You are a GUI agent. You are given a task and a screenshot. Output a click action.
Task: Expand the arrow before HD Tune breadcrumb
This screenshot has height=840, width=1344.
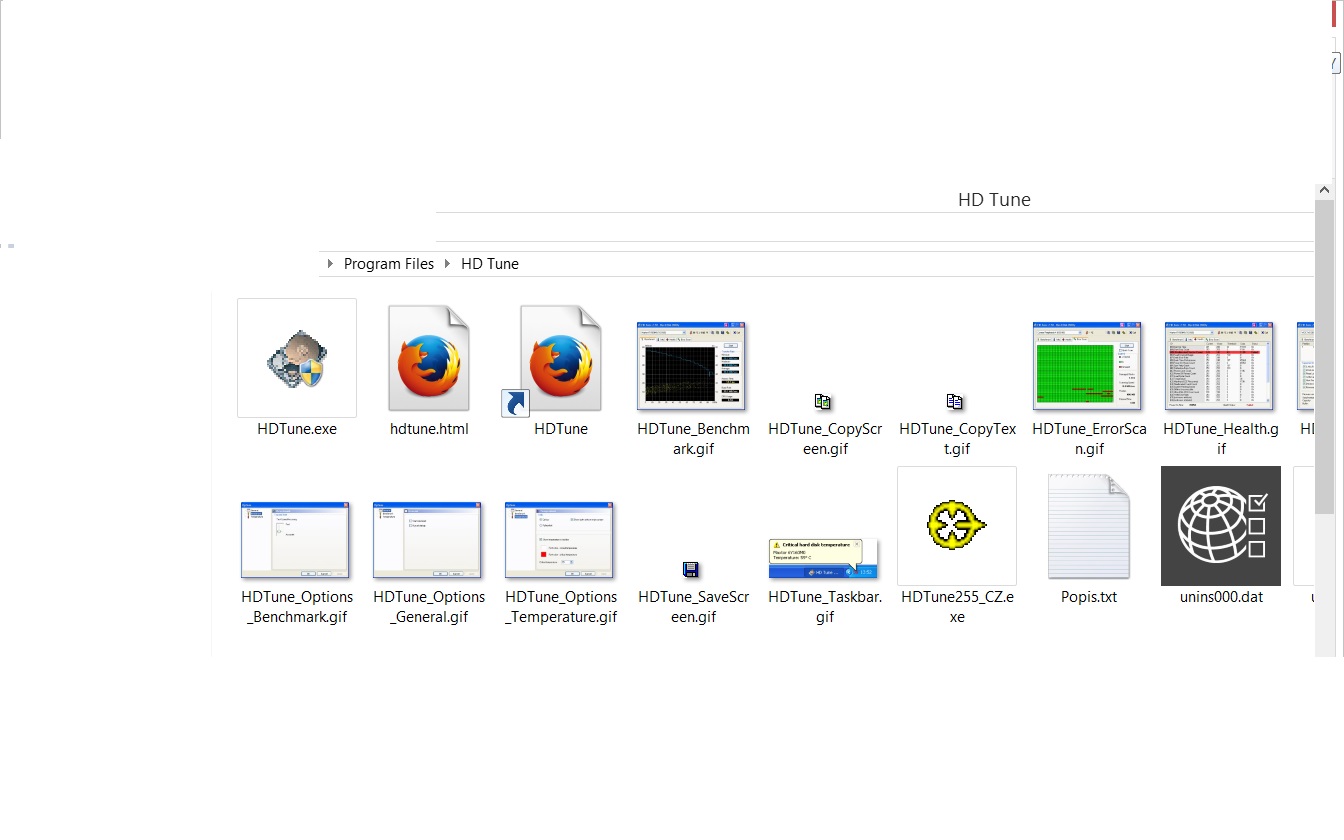coord(448,264)
